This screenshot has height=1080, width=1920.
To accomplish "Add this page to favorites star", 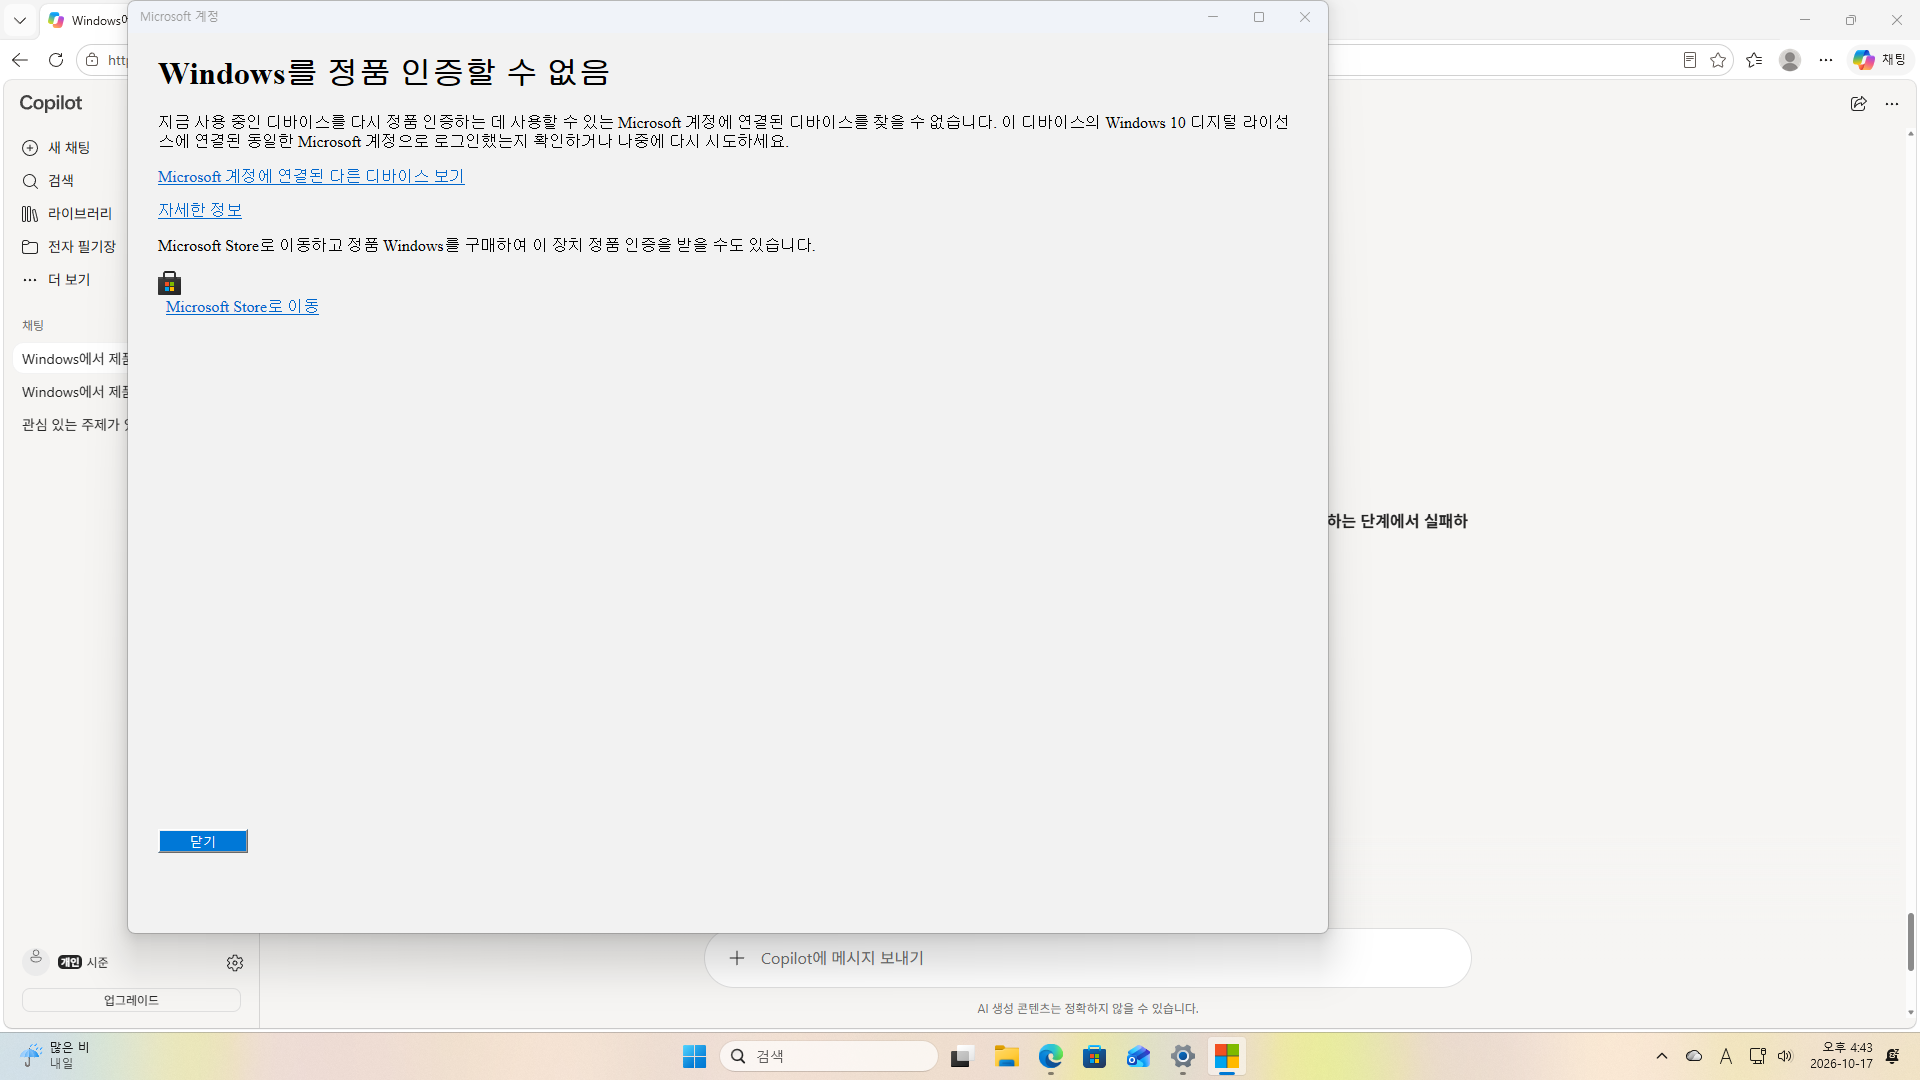I will [1718, 60].
